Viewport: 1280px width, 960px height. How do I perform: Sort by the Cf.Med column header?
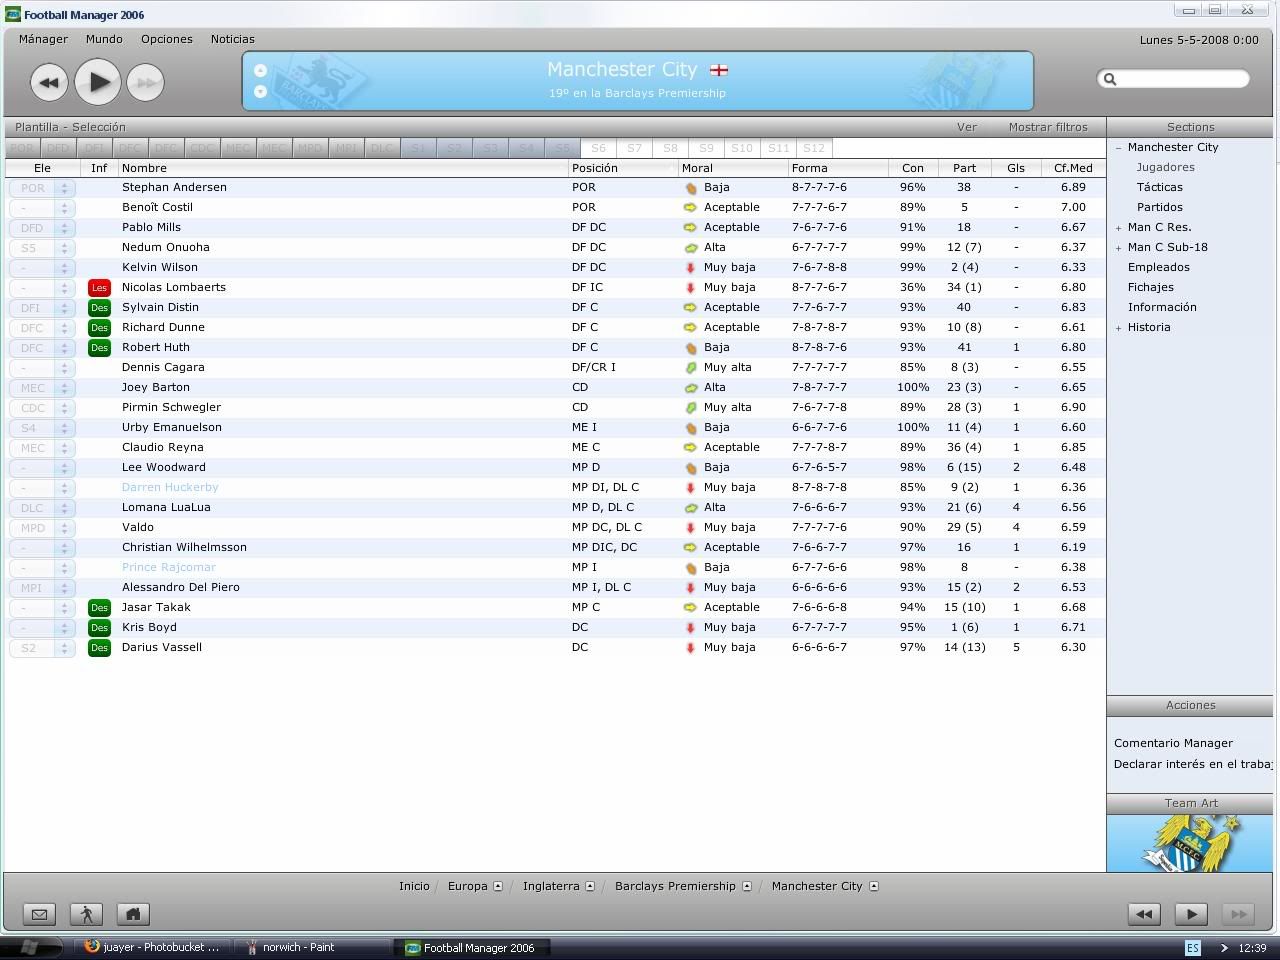[1073, 168]
